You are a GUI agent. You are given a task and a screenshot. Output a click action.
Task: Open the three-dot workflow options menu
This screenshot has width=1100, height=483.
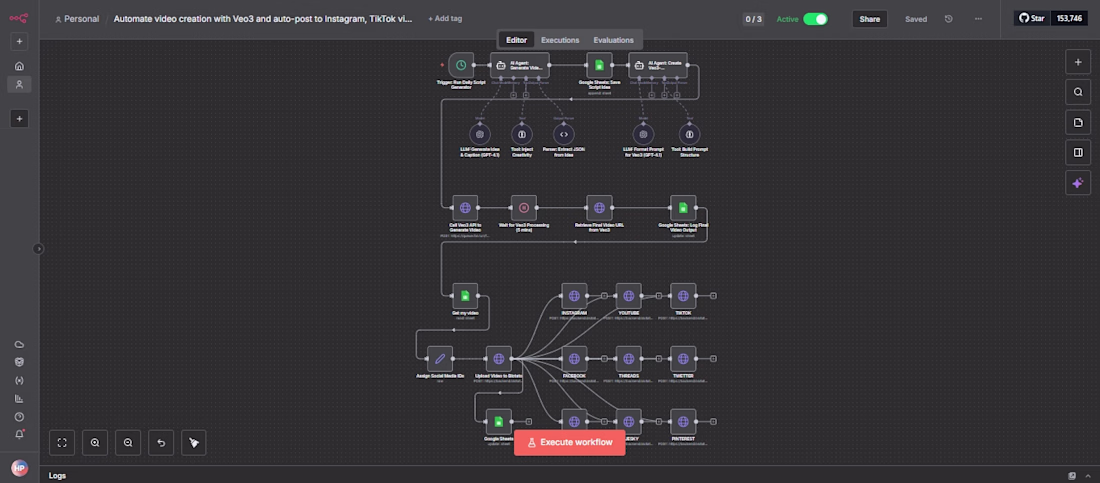click(979, 19)
